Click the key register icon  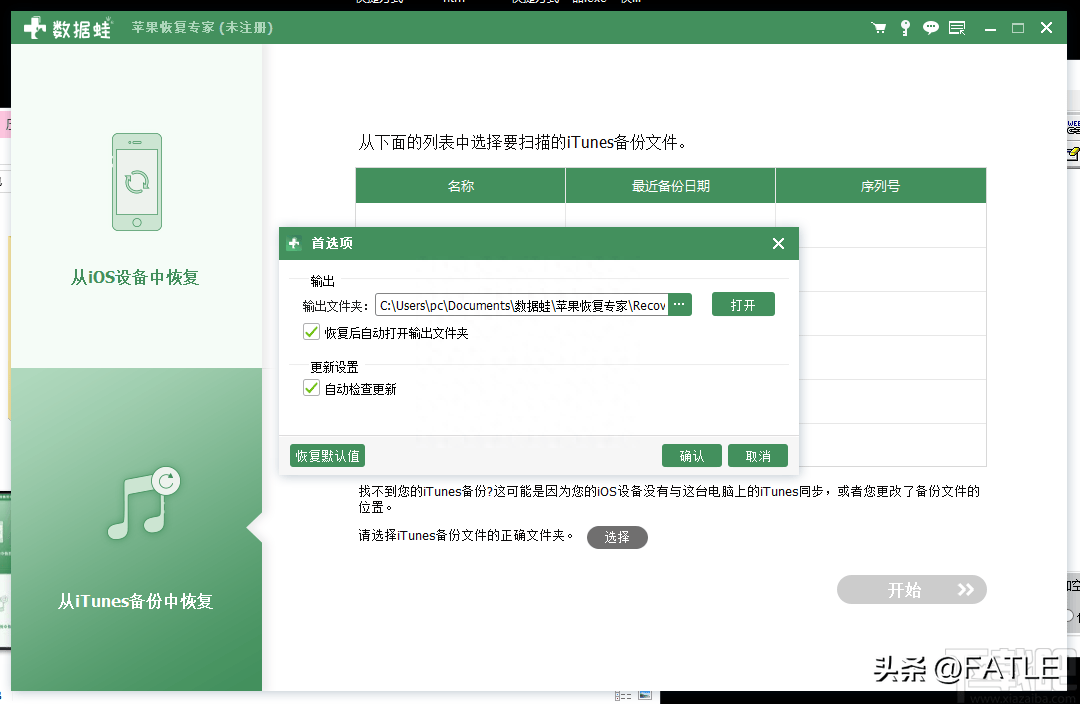[905, 28]
